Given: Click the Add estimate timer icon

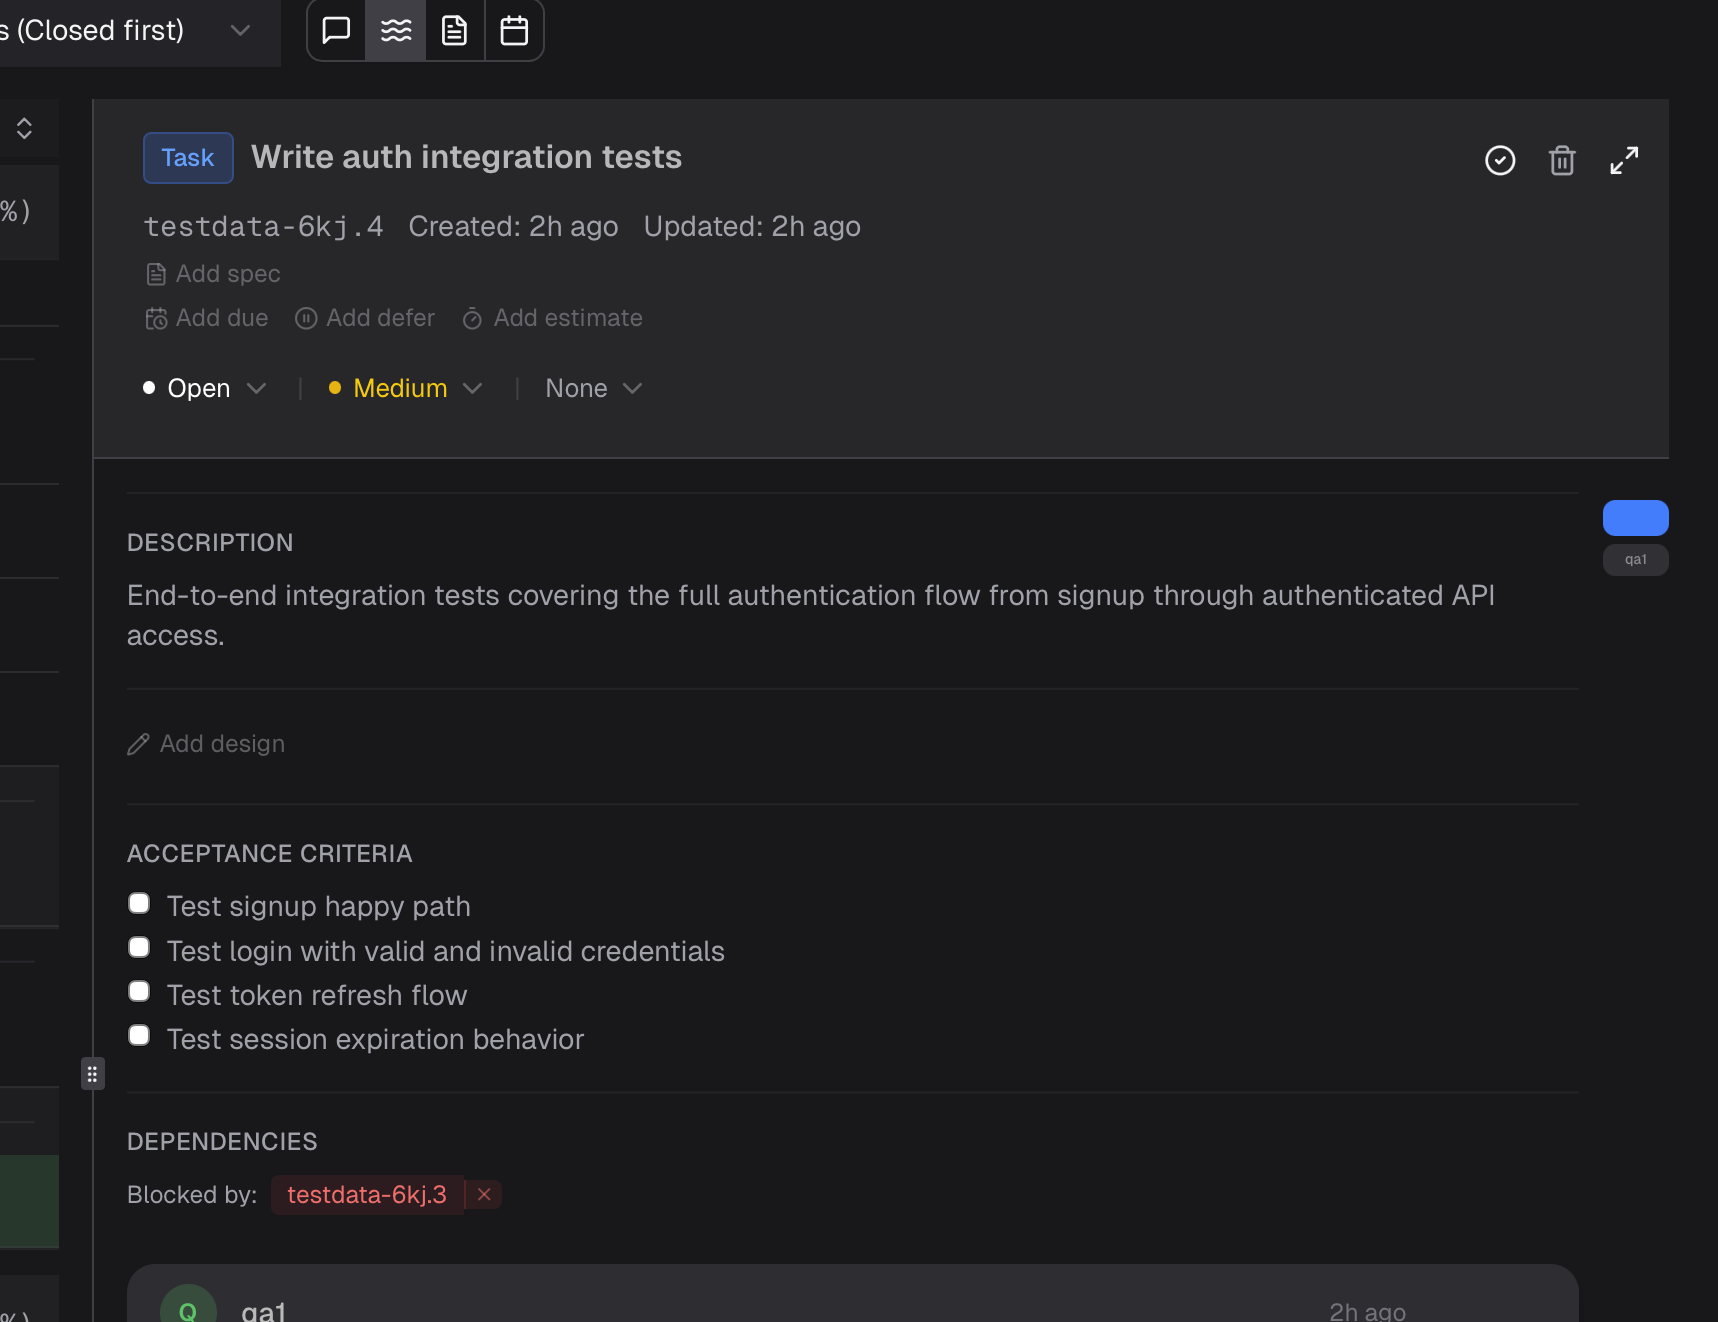Looking at the screenshot, I should [471, 318].
